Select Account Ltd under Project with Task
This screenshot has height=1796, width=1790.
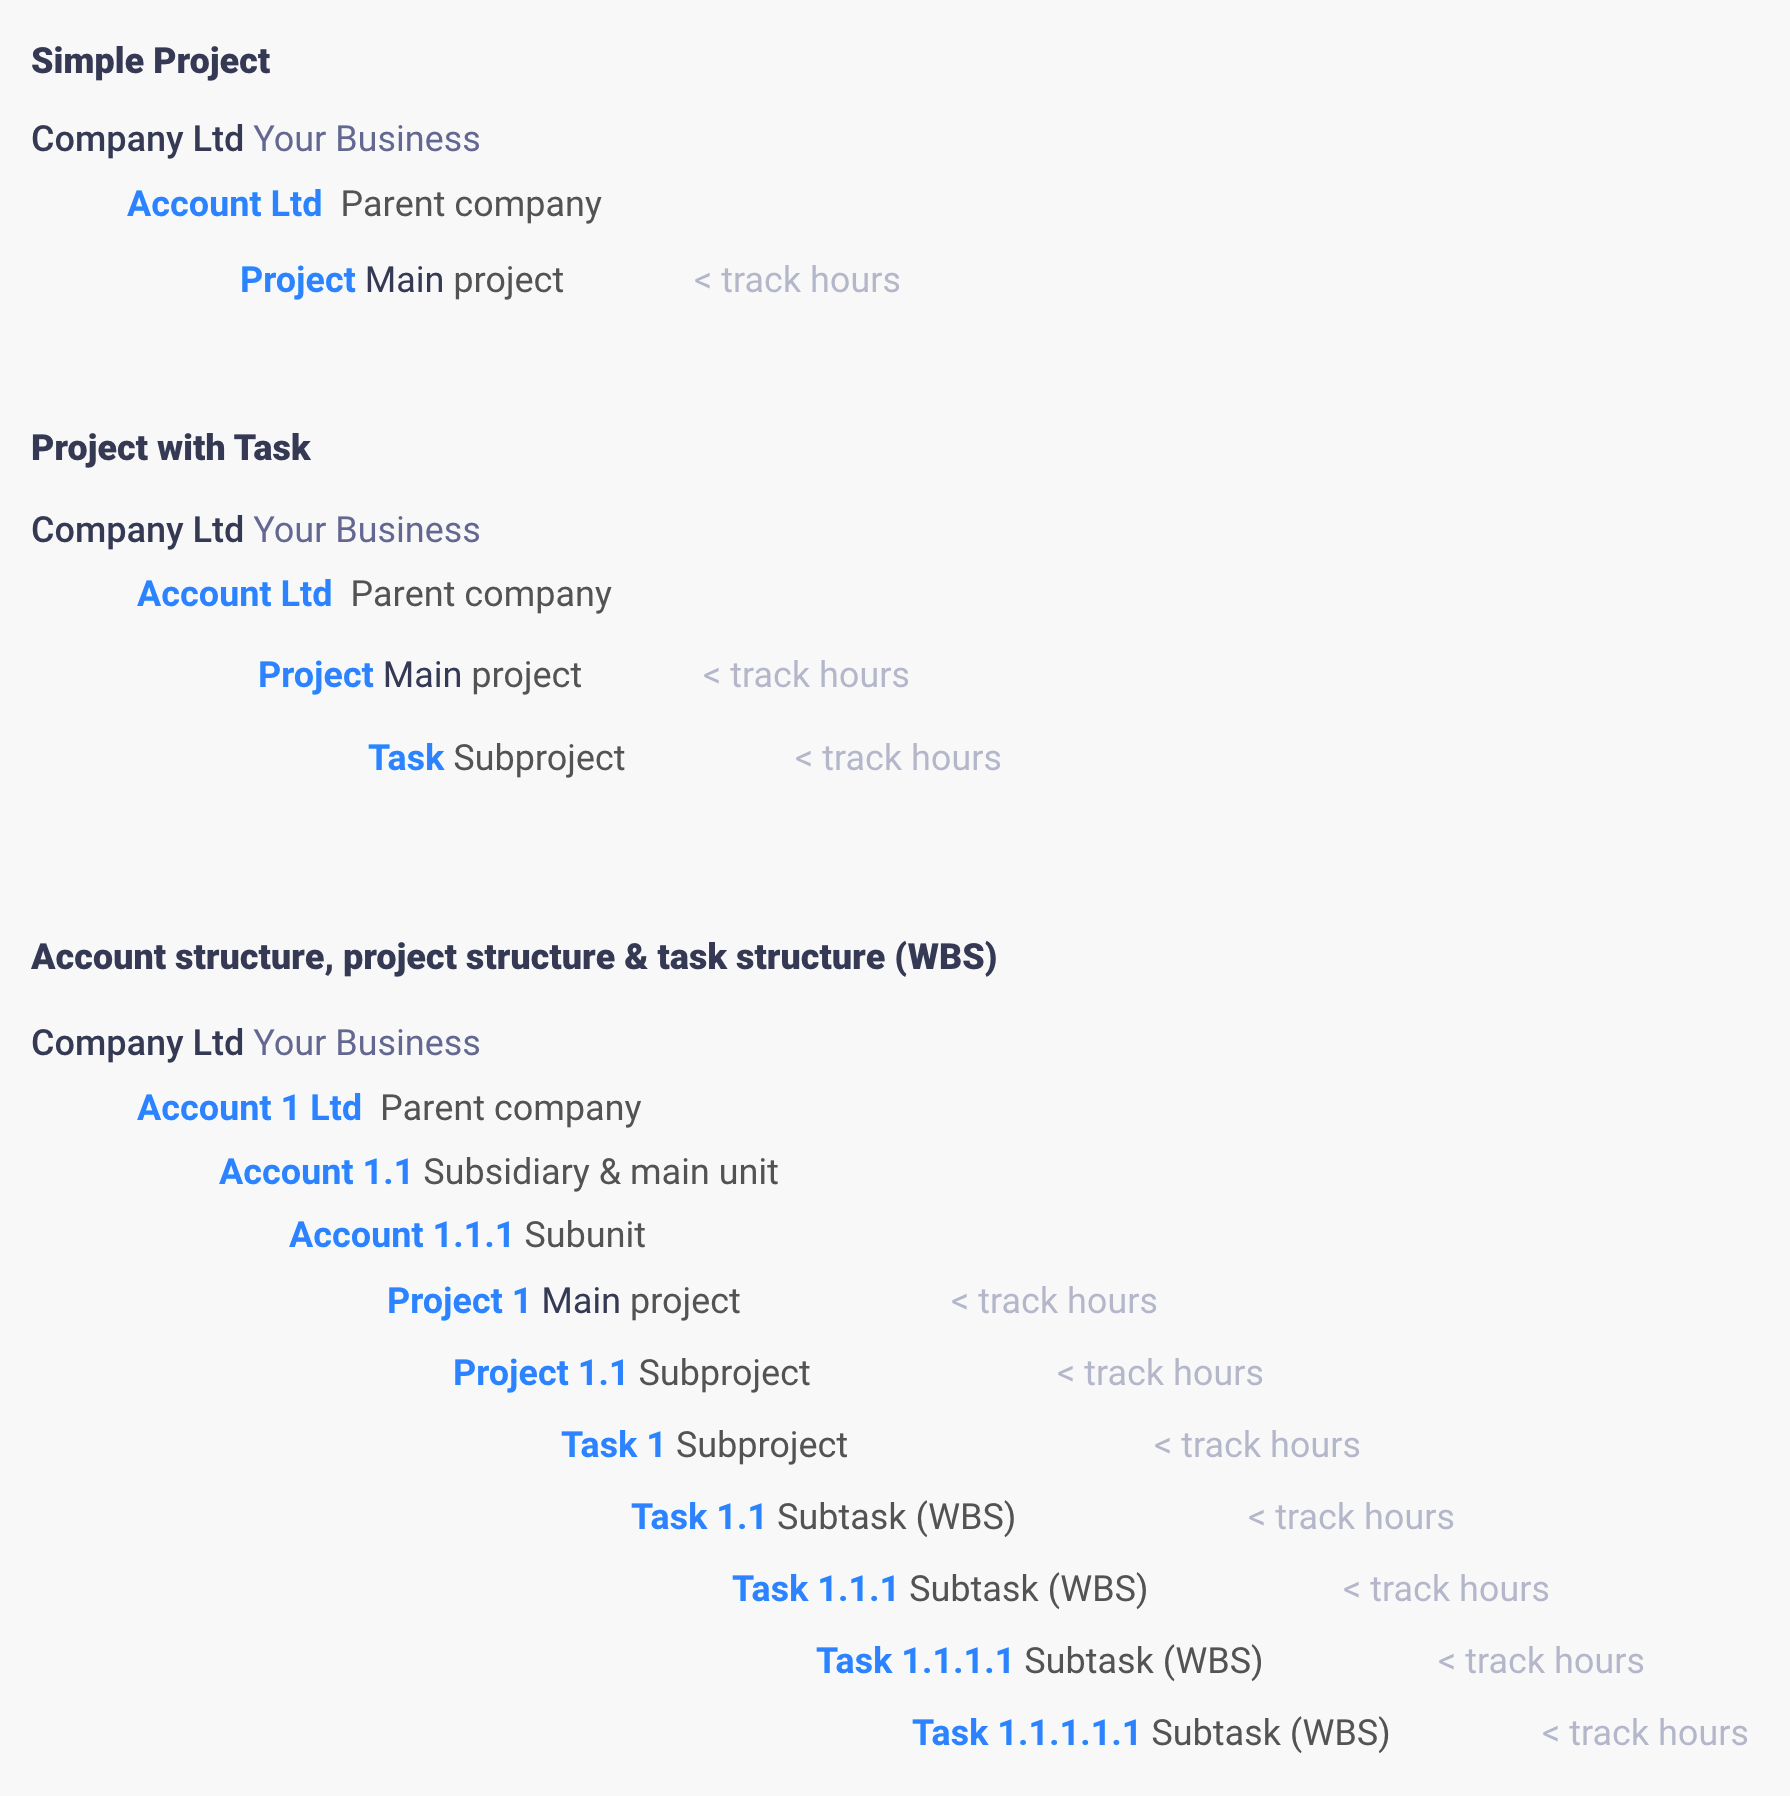pyautogui.click(x=235, y=594)
